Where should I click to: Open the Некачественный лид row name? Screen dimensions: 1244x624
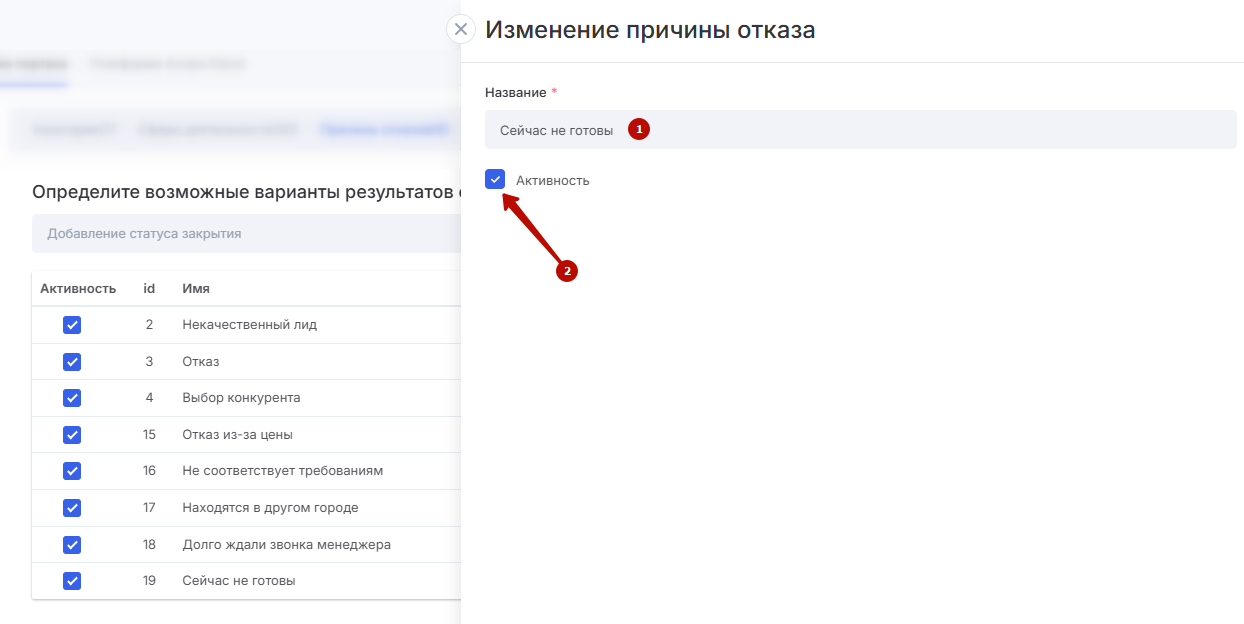coord(249,325)
